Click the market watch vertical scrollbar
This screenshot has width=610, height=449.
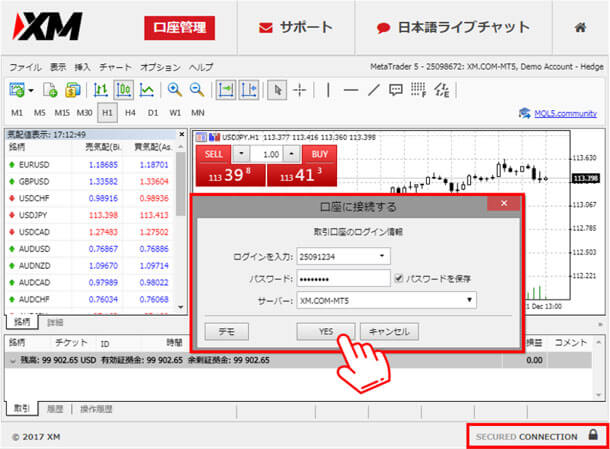181,183
